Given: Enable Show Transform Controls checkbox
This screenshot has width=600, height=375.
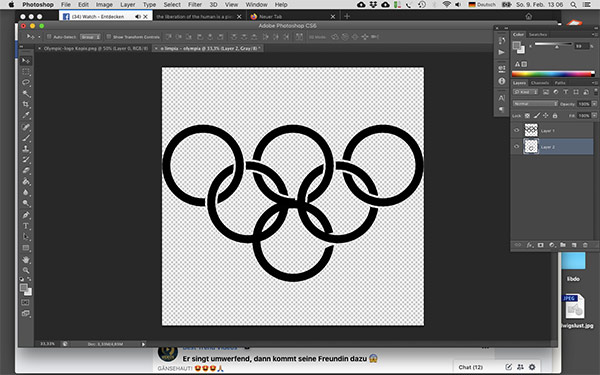Looking at the screenshot, I should (109, 37).
